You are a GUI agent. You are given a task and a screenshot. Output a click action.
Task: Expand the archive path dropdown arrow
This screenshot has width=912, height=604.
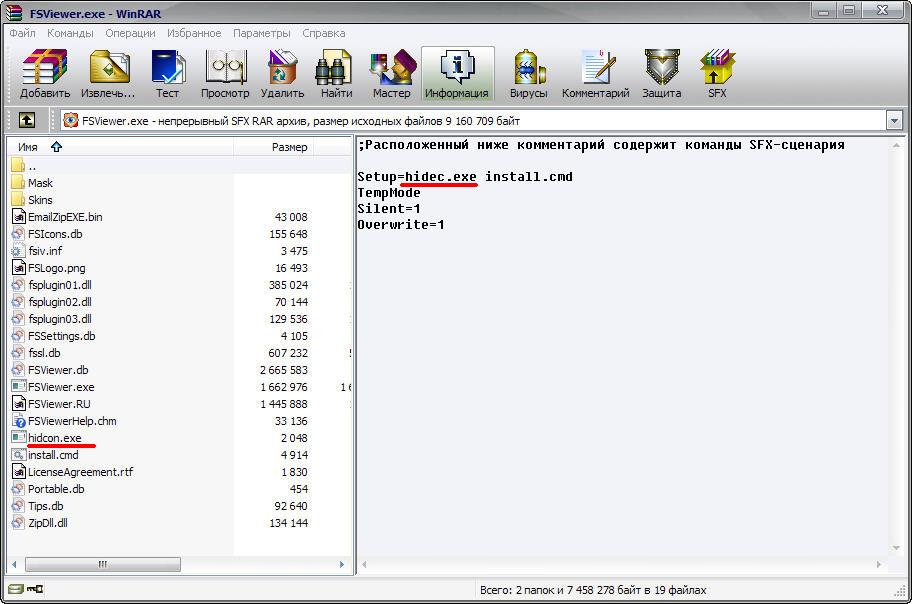(894, 121)
